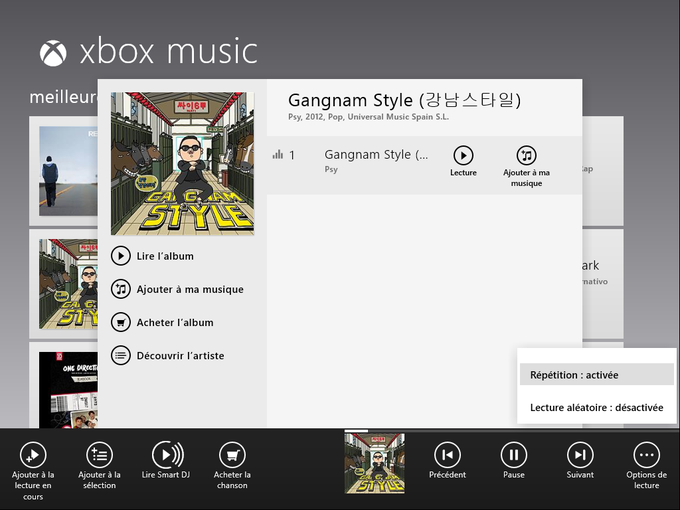
Task: Open Découvrir l'artiste list icon
Action: [x=121, y=356]
